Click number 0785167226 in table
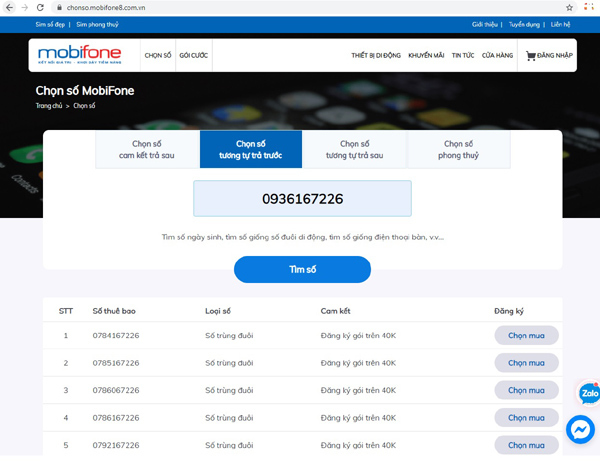Image resolution: width=600 pixels, height=461 pixels. pyautogui.click(x=116, y=363)
